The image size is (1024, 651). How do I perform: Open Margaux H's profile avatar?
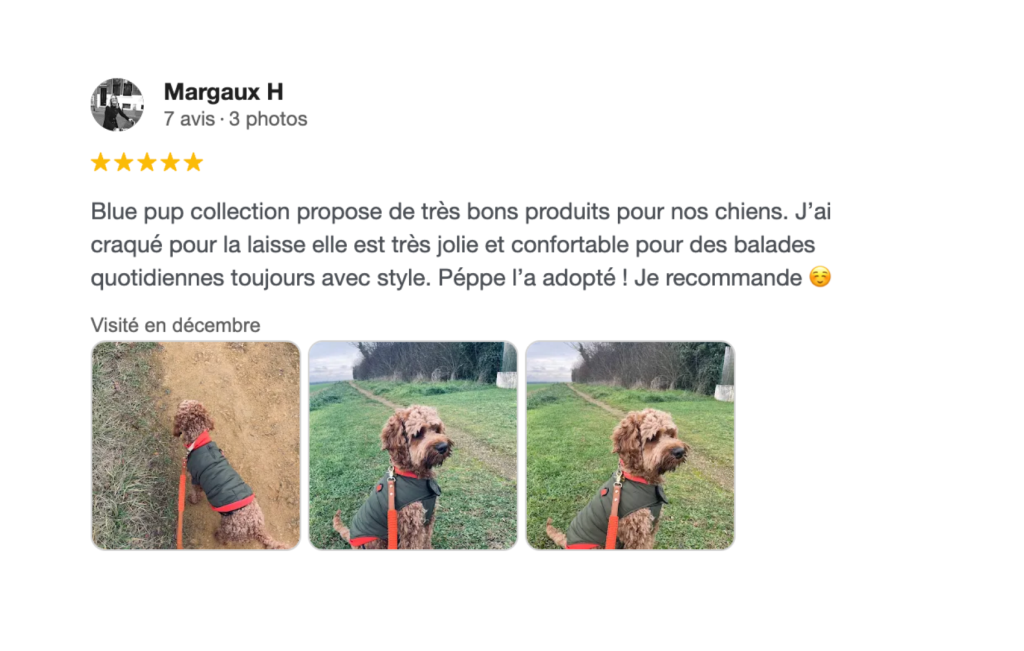[117, 104]
